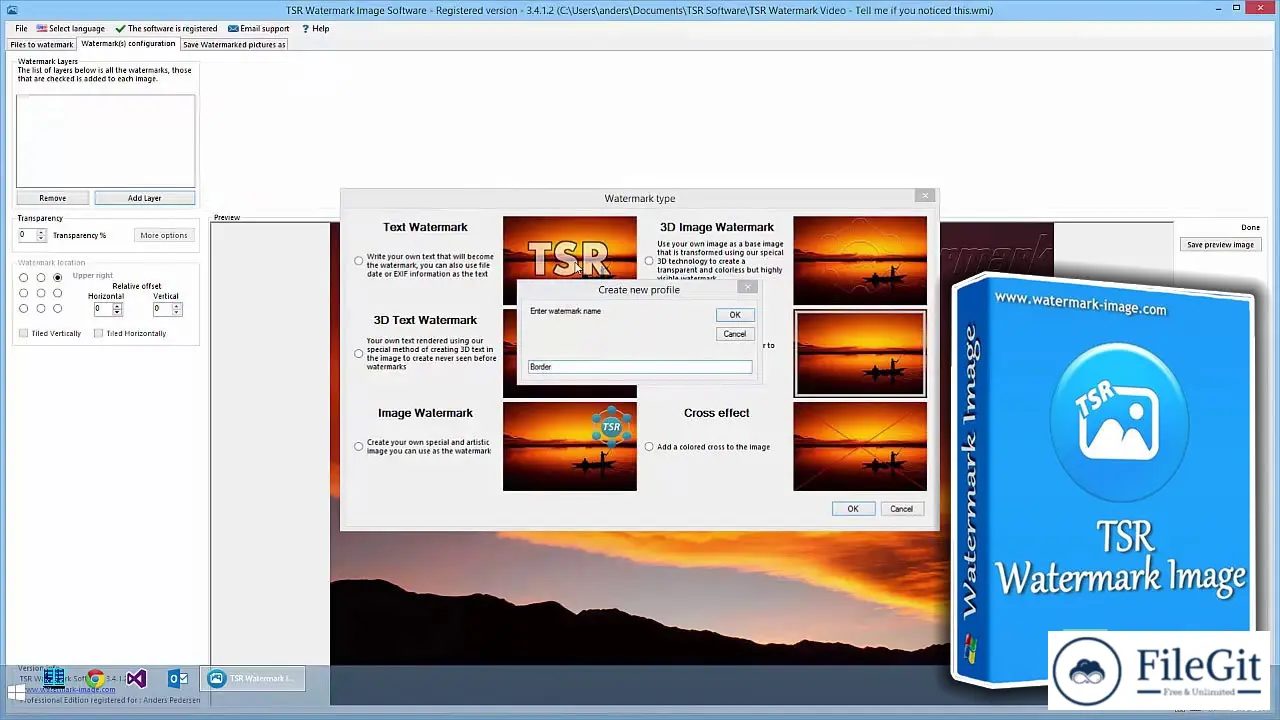
Task: Decrease Transparency % with down arrow
Action: pyautogui.click(x=41, y=238)
